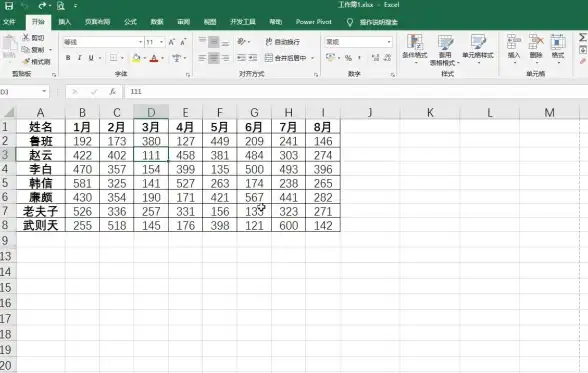Click the phonetic guide 文 icon
Image resolution: width=588 pixels, height=373 pixels.
(x=176, y=58)
